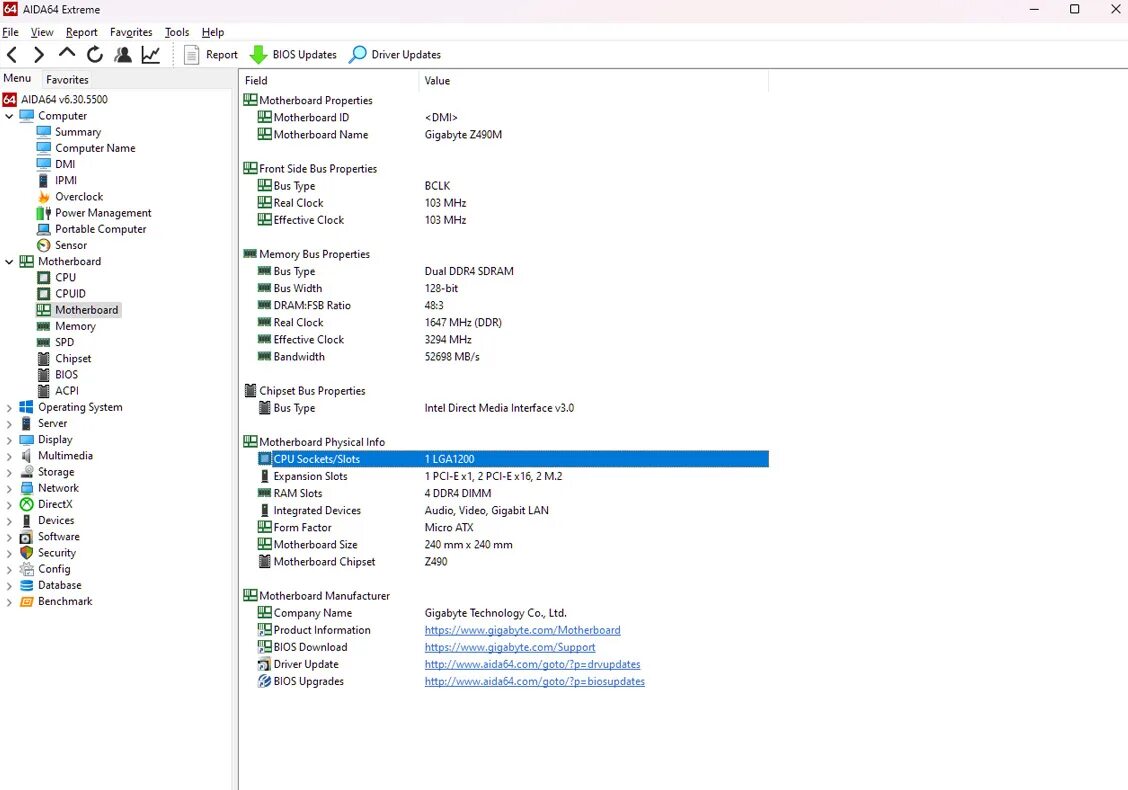Select the Chipset icon in tree
The height and width of the screenshot is (790, 1128).
tap(44, 358)
